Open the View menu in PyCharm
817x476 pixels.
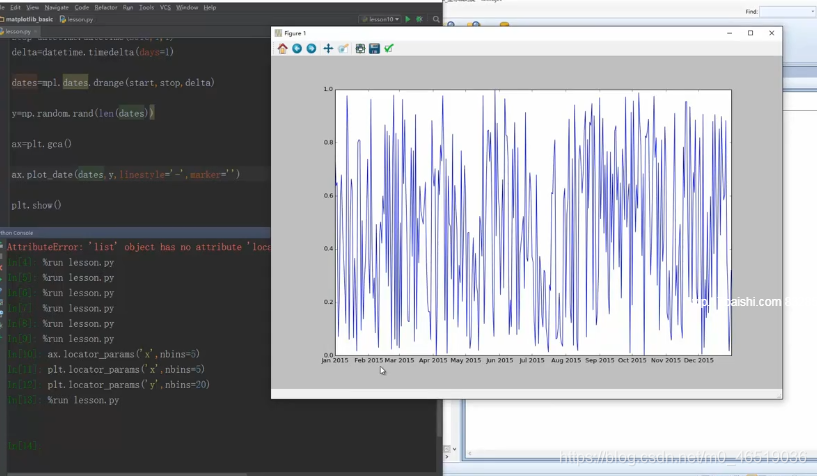[x=32, y=7]
